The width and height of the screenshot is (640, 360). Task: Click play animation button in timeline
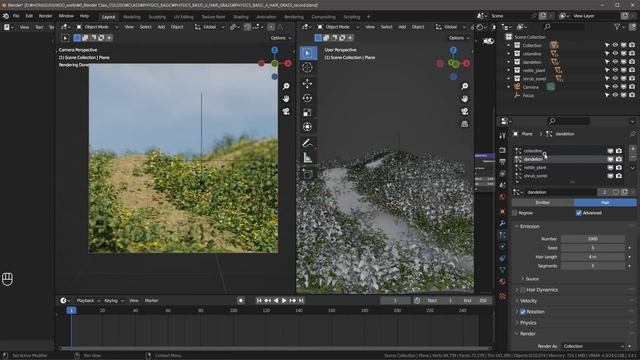(284, 301)
